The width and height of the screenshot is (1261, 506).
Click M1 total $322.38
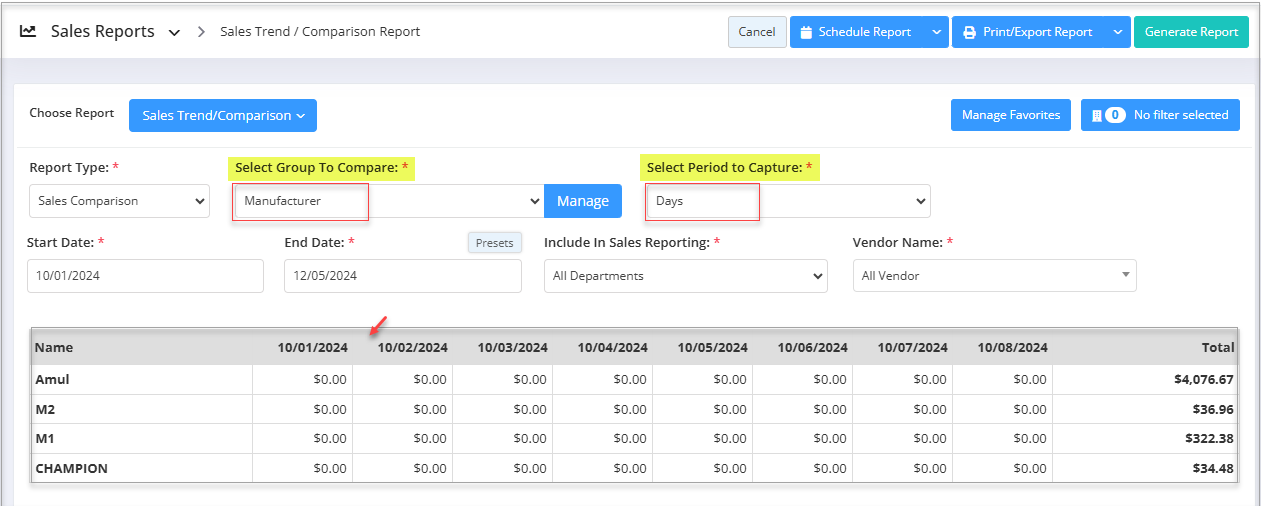click(1210, 438)
